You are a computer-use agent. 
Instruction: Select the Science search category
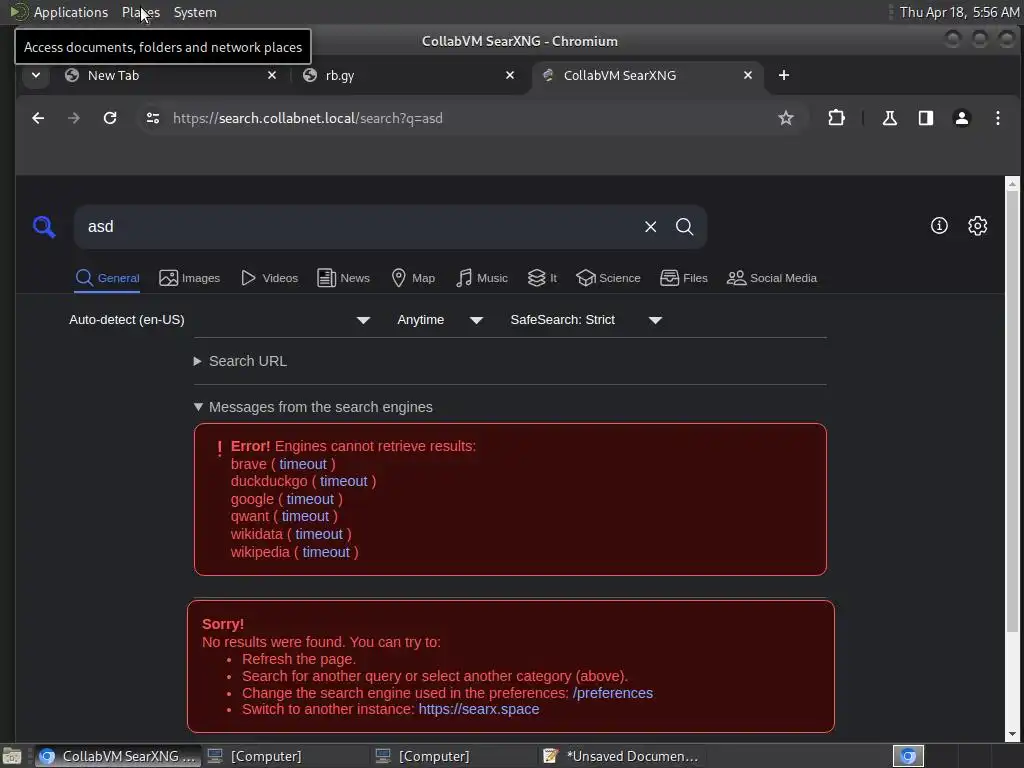click(x=608, y=278)
